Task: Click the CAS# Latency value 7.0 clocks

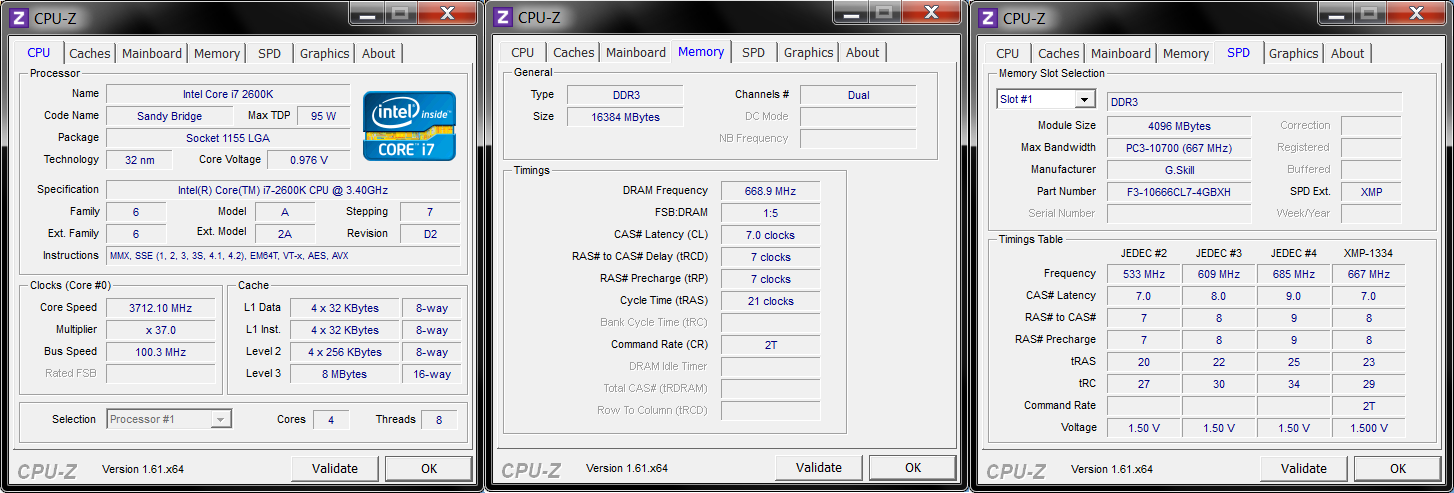Action: (x=770, y=235)
